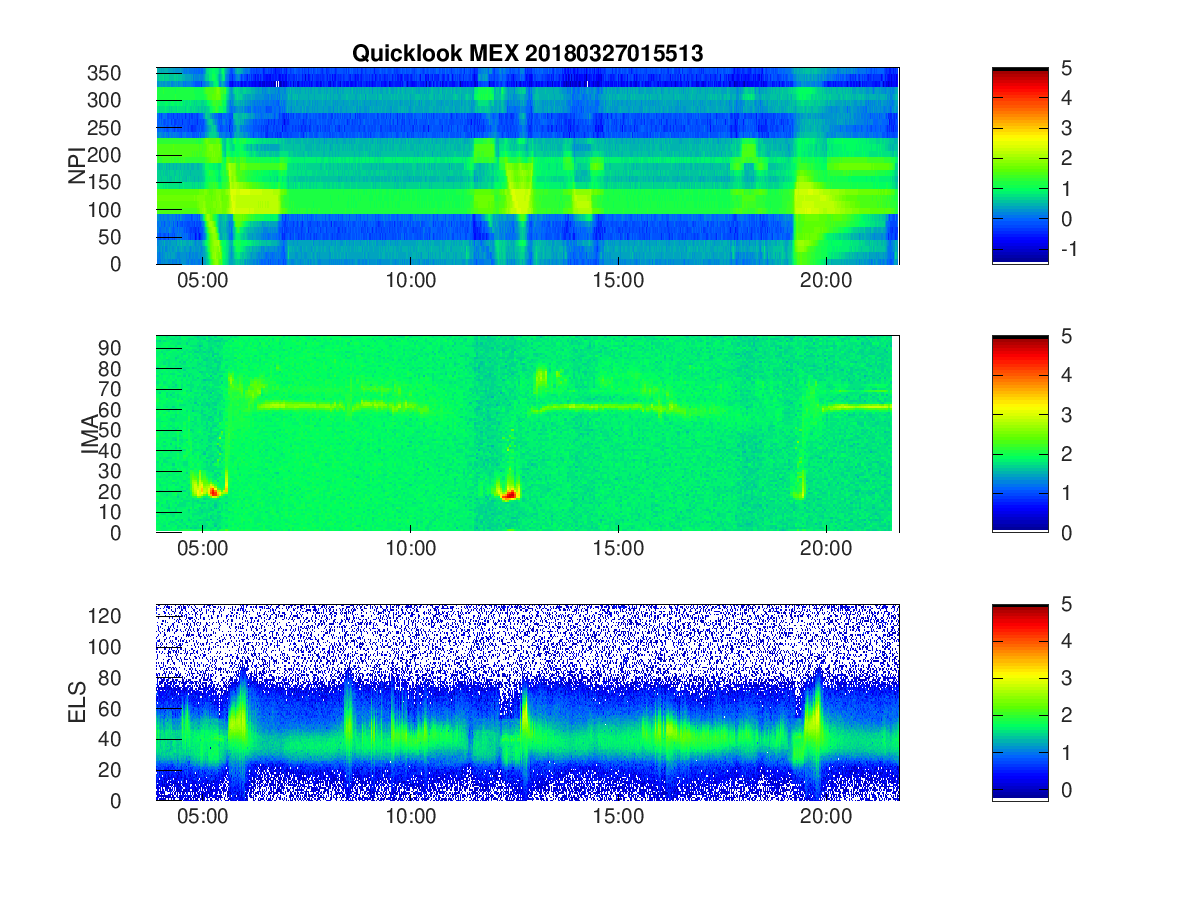This screenshot has width=1200, height=900.
Task: Select the ELS spectrogram color bar
Action: click(x=1020, y=702)
